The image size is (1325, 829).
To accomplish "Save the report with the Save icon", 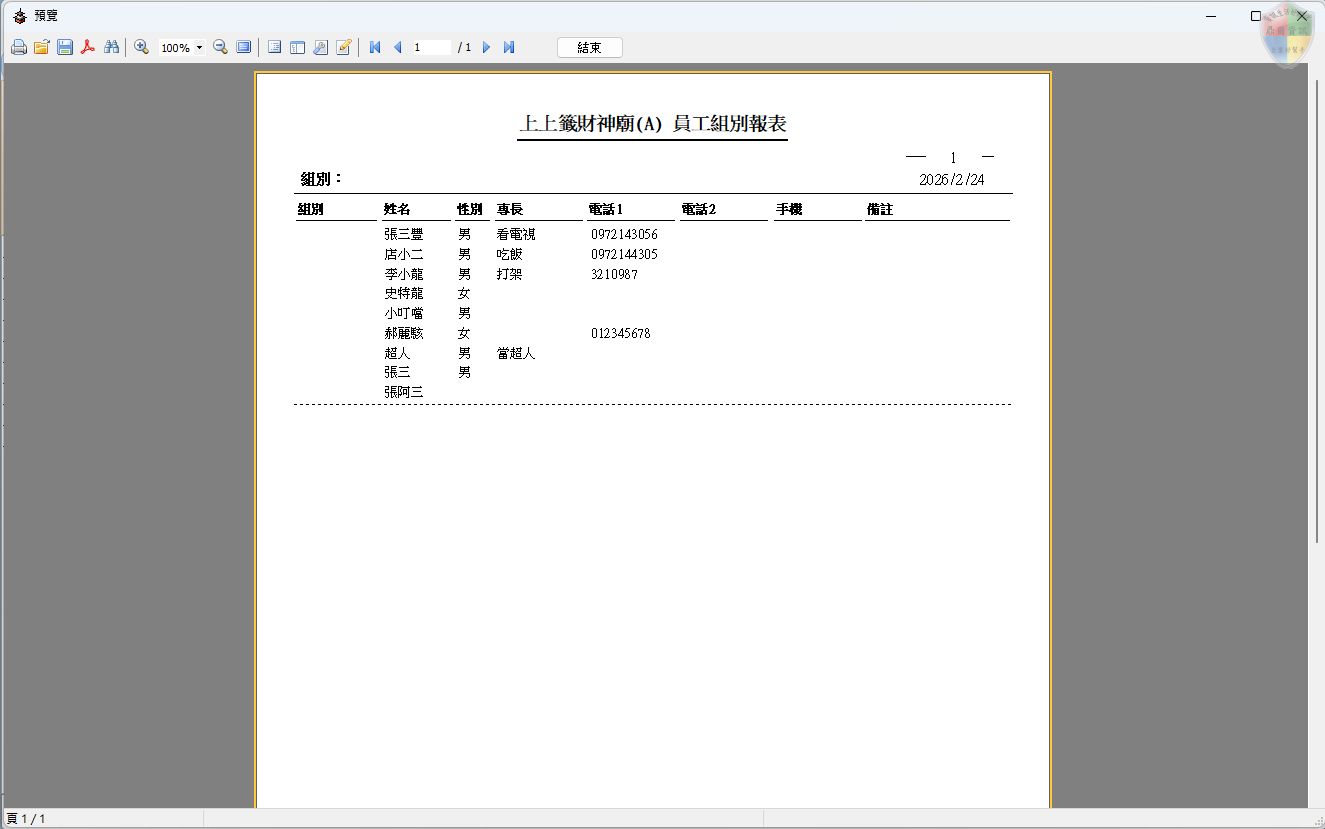I will (x=64, y=46).
